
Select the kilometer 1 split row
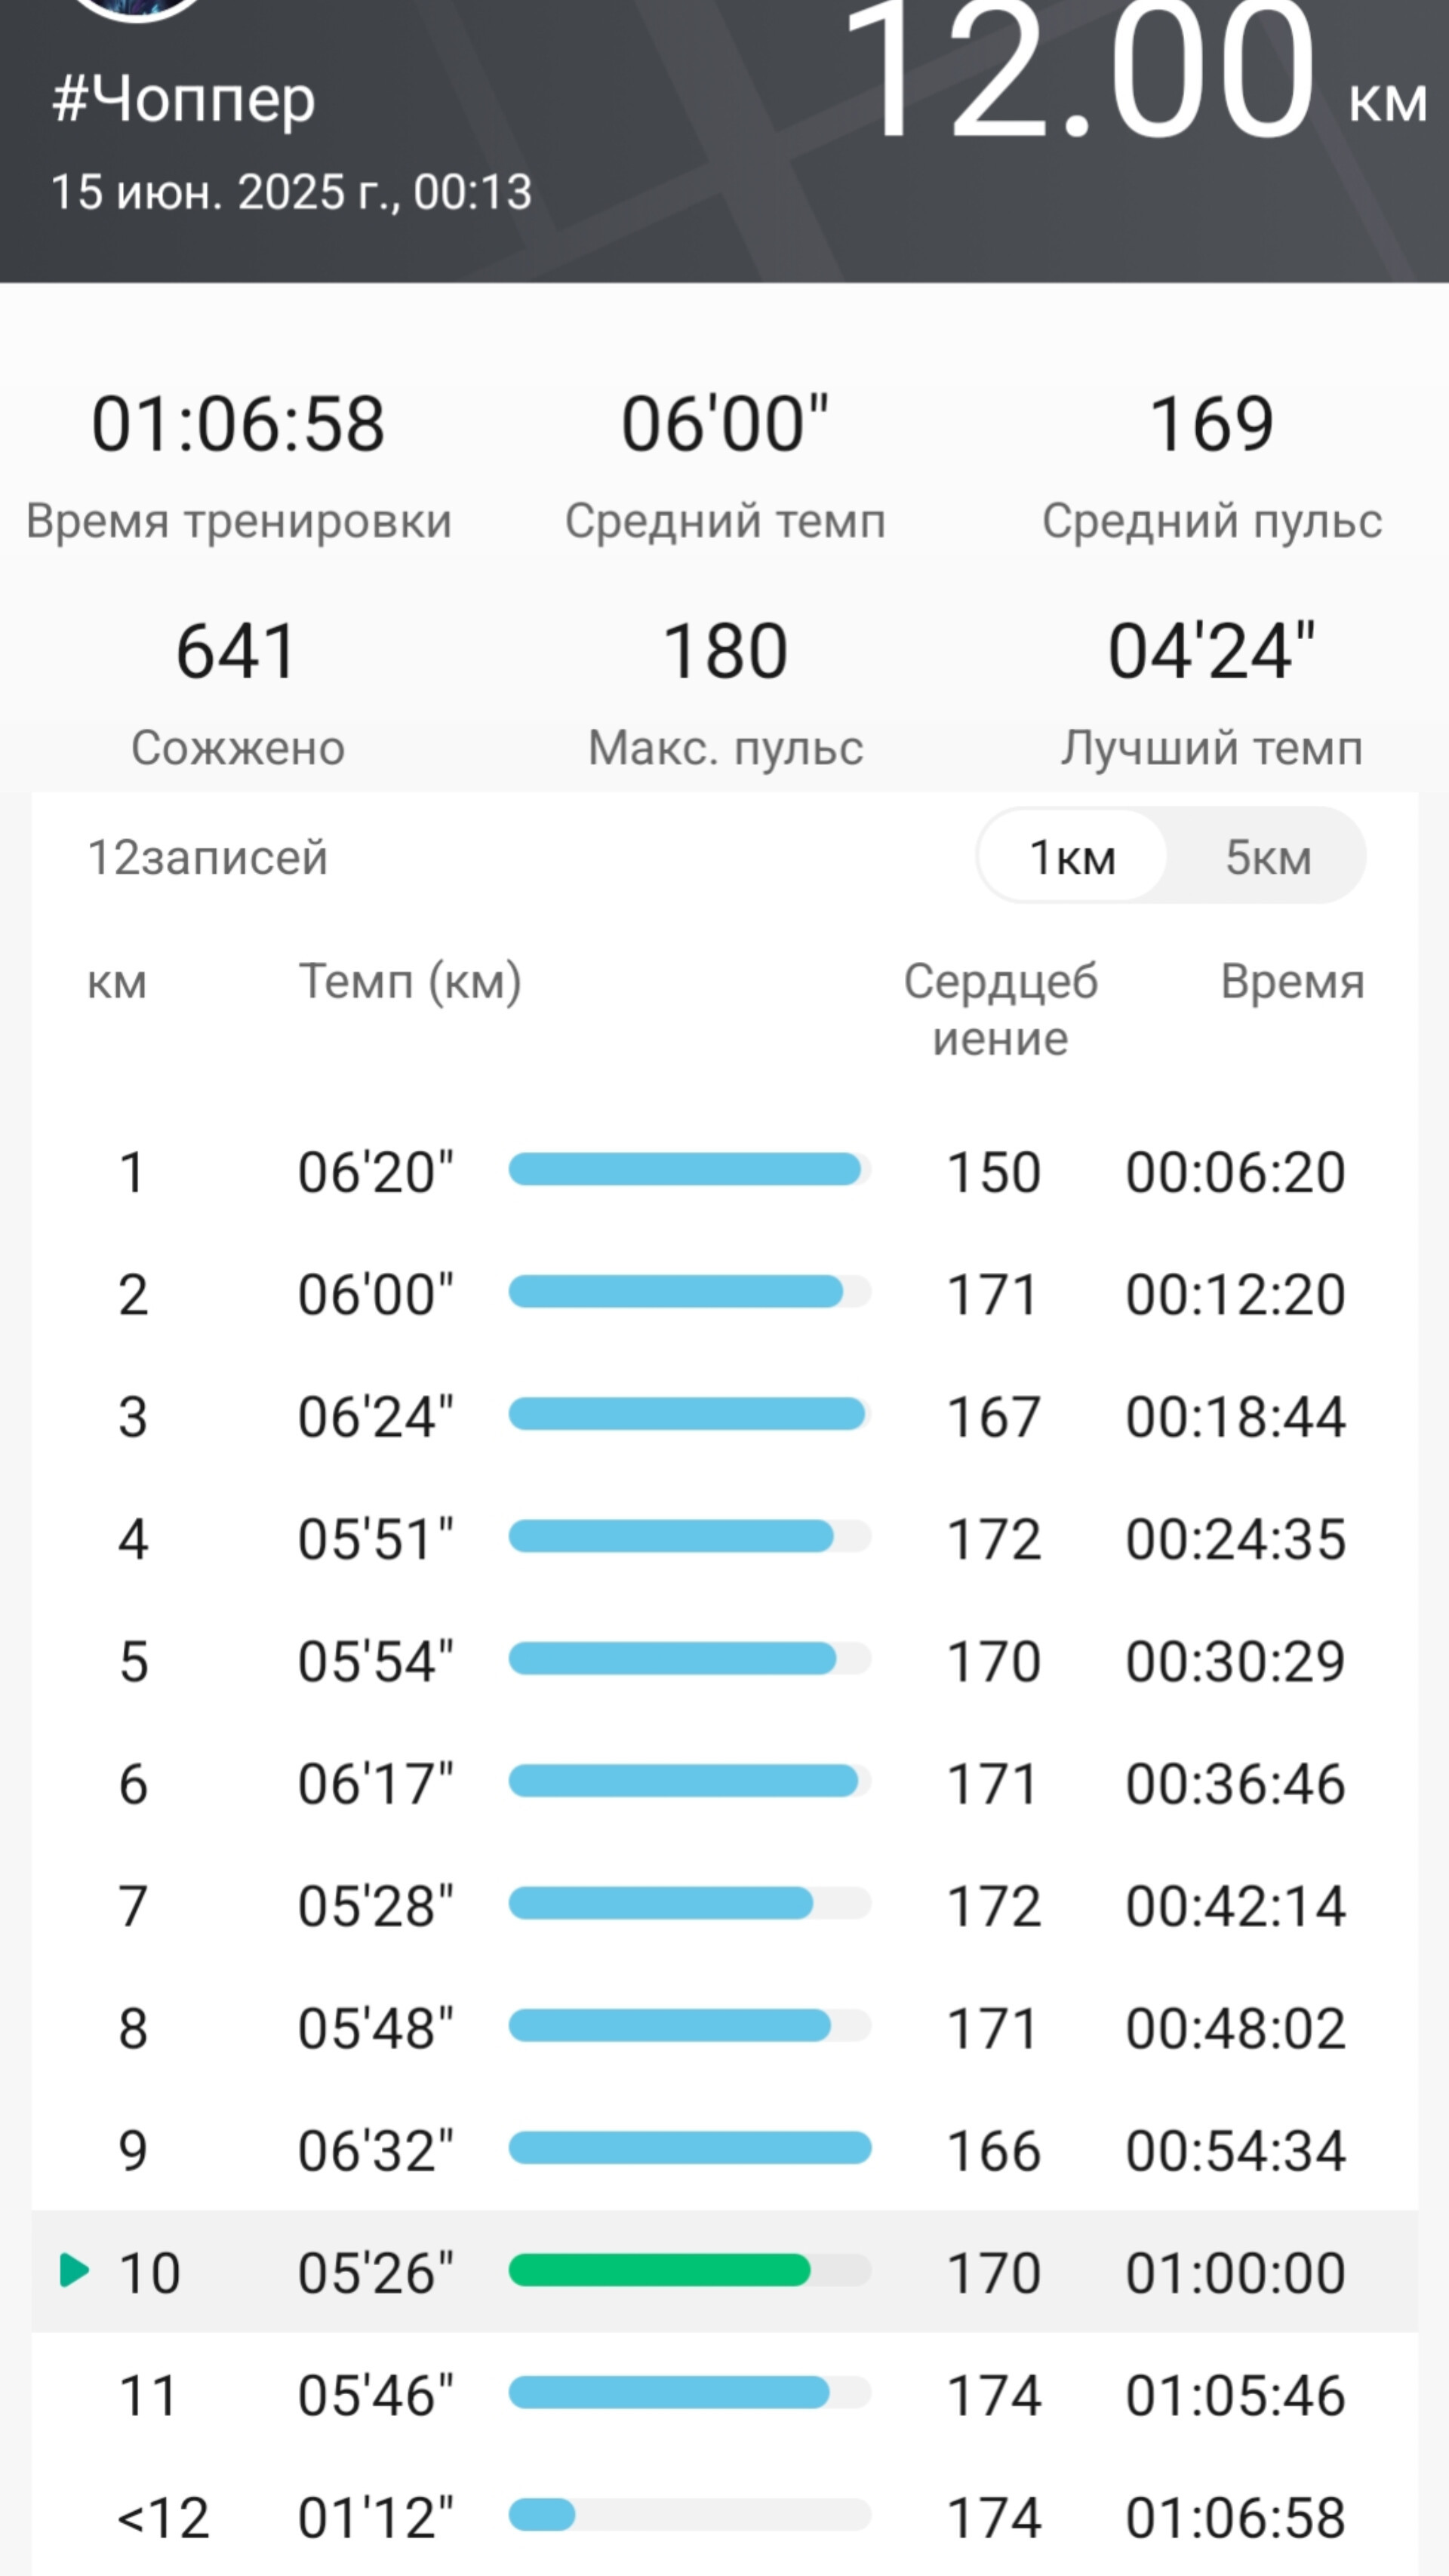click(x=725, y=1171)
